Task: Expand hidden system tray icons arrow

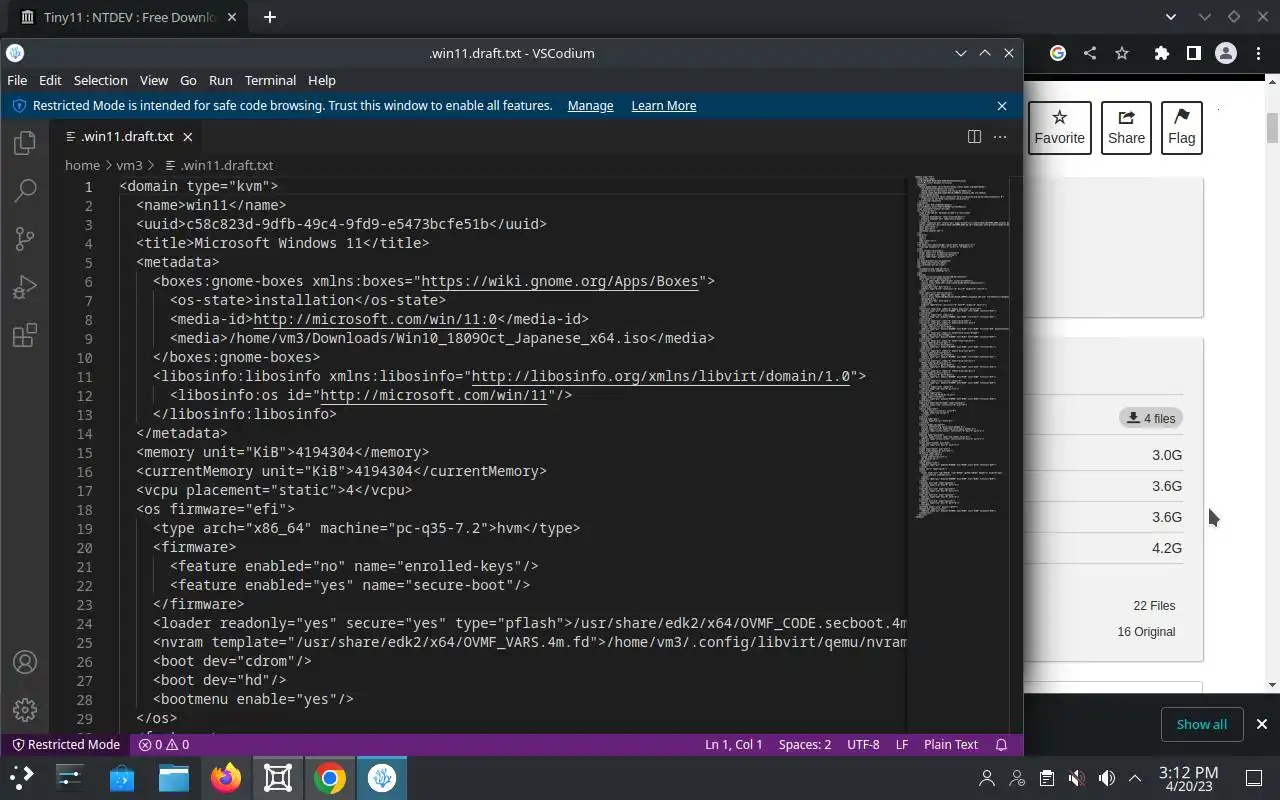Action: [1135, 778]
